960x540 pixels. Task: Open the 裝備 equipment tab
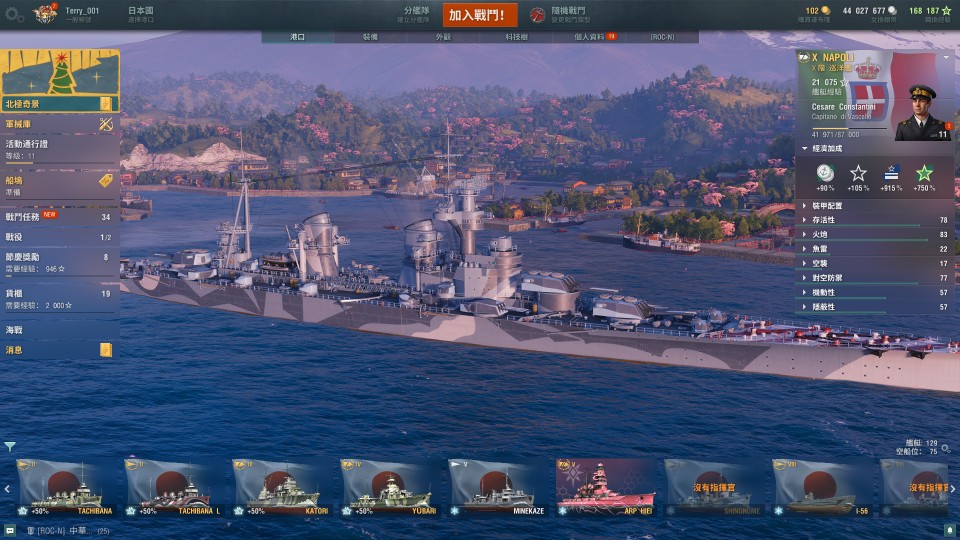[370, 37]
